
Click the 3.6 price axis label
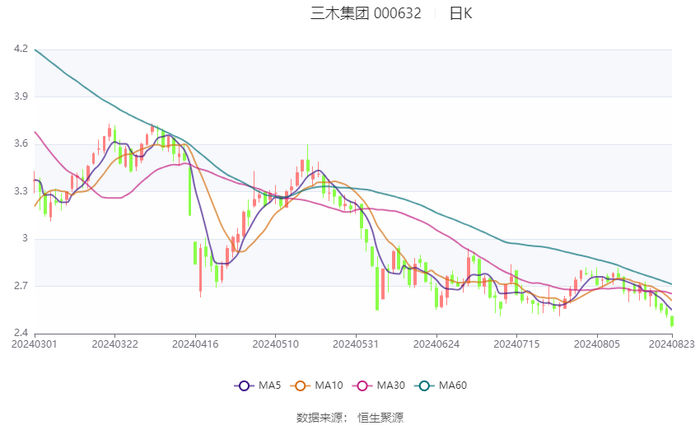(x=21, y=144)
